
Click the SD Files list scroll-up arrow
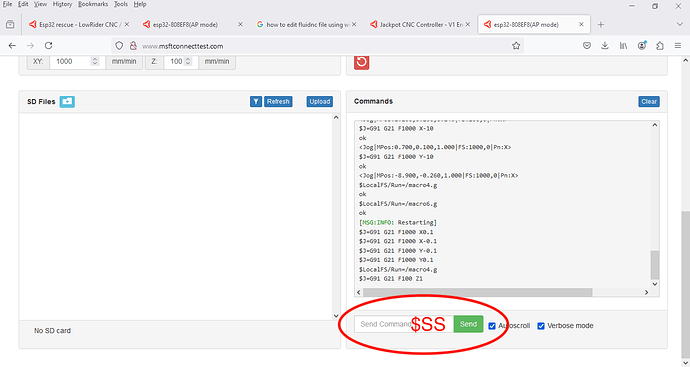[336, 117]
